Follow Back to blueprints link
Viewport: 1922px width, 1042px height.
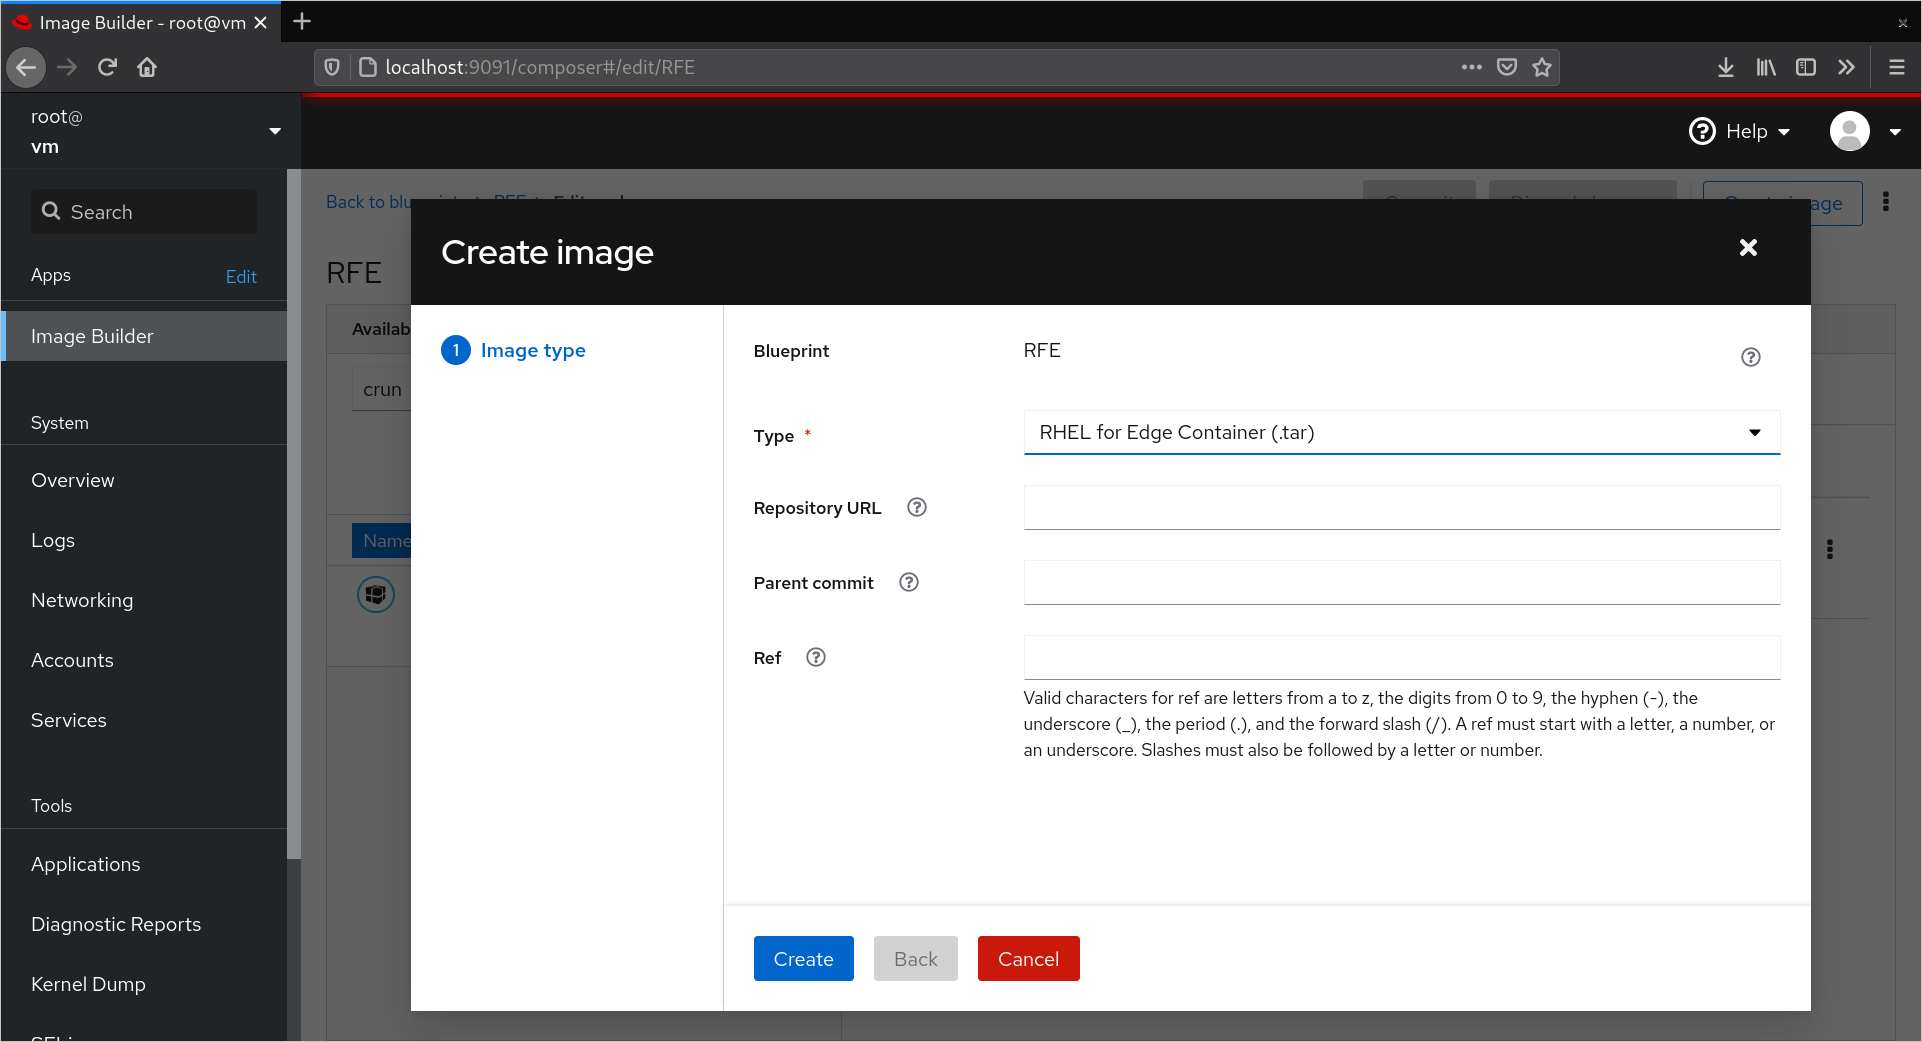pyautogui.click(x=368, y=202)
